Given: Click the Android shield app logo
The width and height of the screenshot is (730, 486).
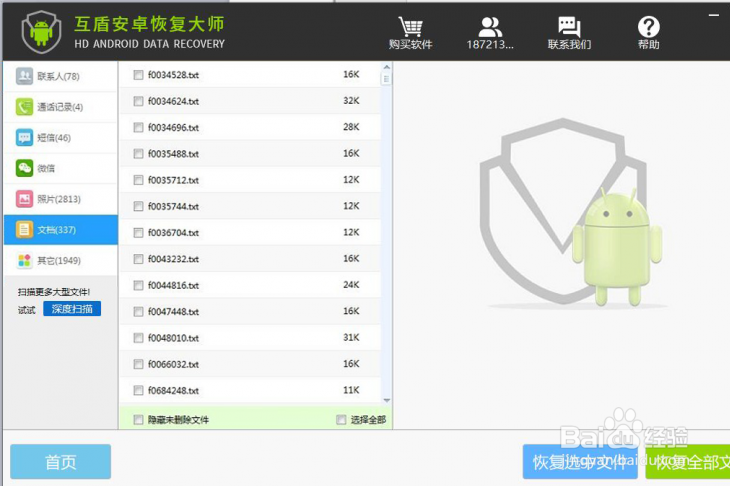Looking at the screenshot, I should click(x=41, y=32).
